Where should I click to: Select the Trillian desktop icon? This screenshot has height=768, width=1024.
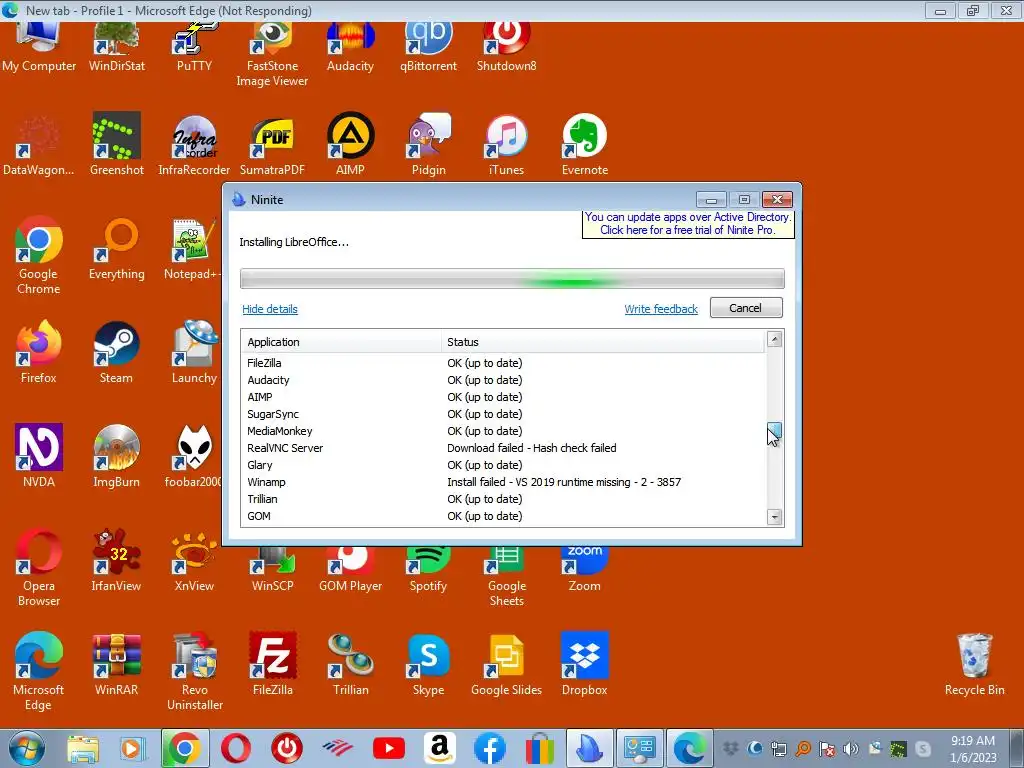tap(351, 664)
